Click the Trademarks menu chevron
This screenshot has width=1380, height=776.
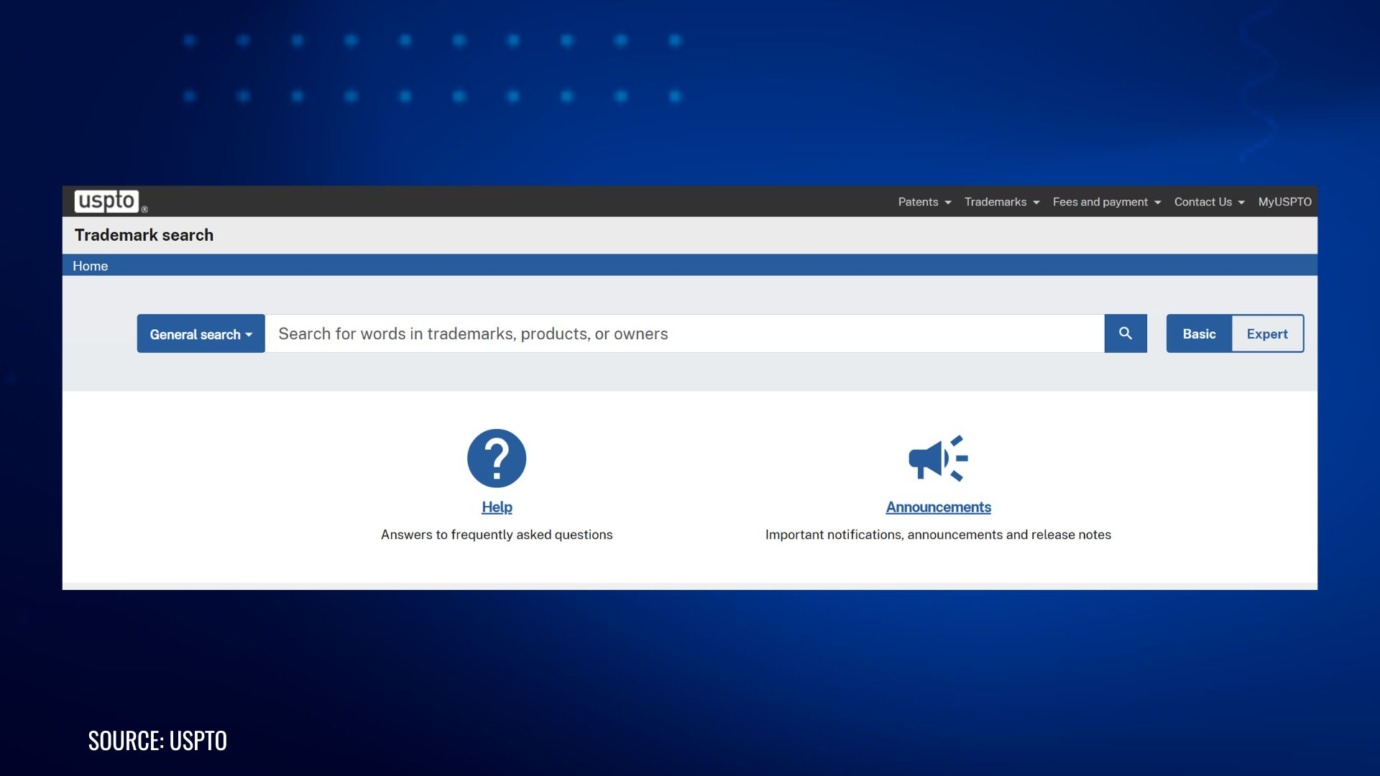(x=1038, y=201)
